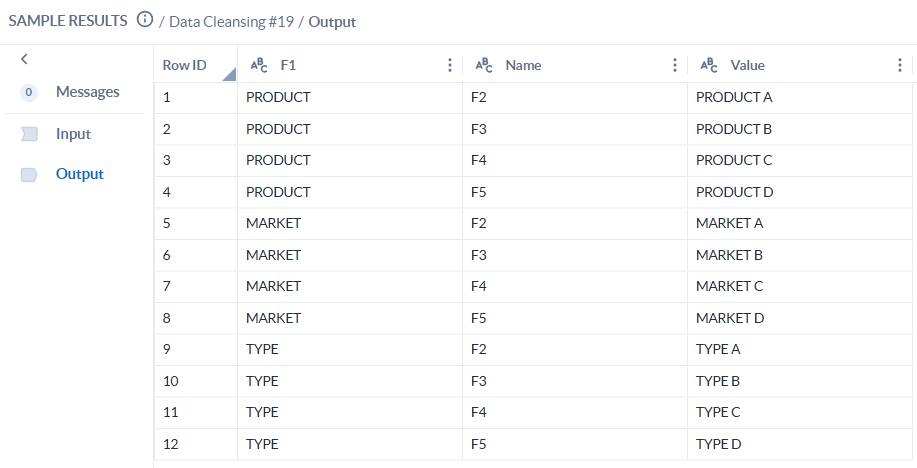This screenshot has width=917, height=468.
Task: Switch to the Input tab
Action: click(73, 134)
